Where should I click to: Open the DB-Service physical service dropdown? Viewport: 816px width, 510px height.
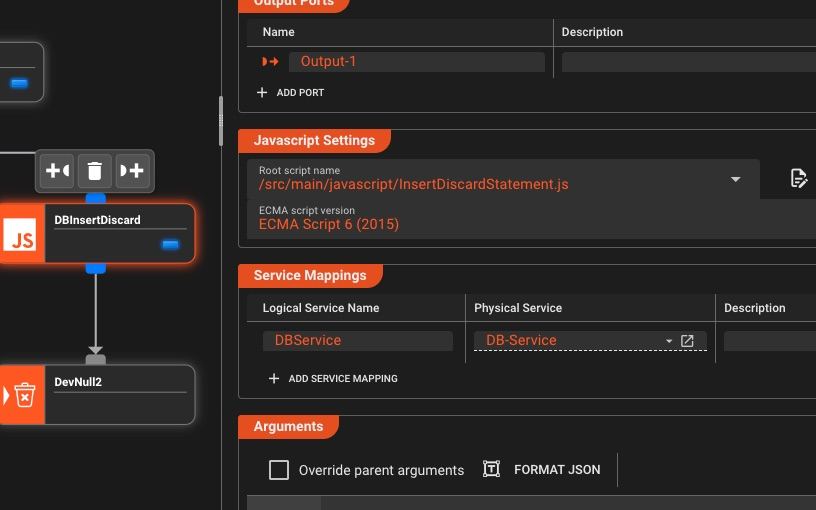coord(669,341)
